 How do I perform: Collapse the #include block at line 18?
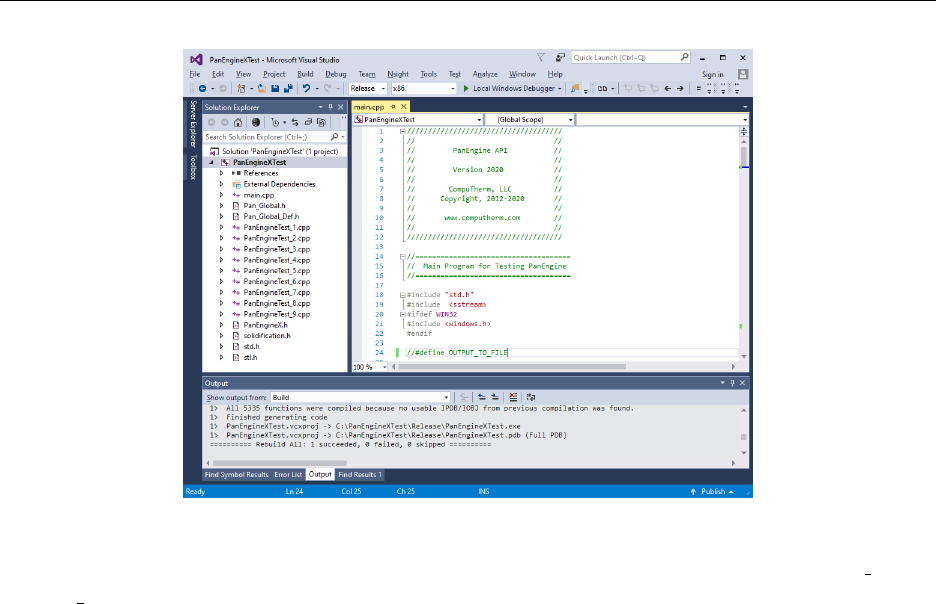point(402,295)
